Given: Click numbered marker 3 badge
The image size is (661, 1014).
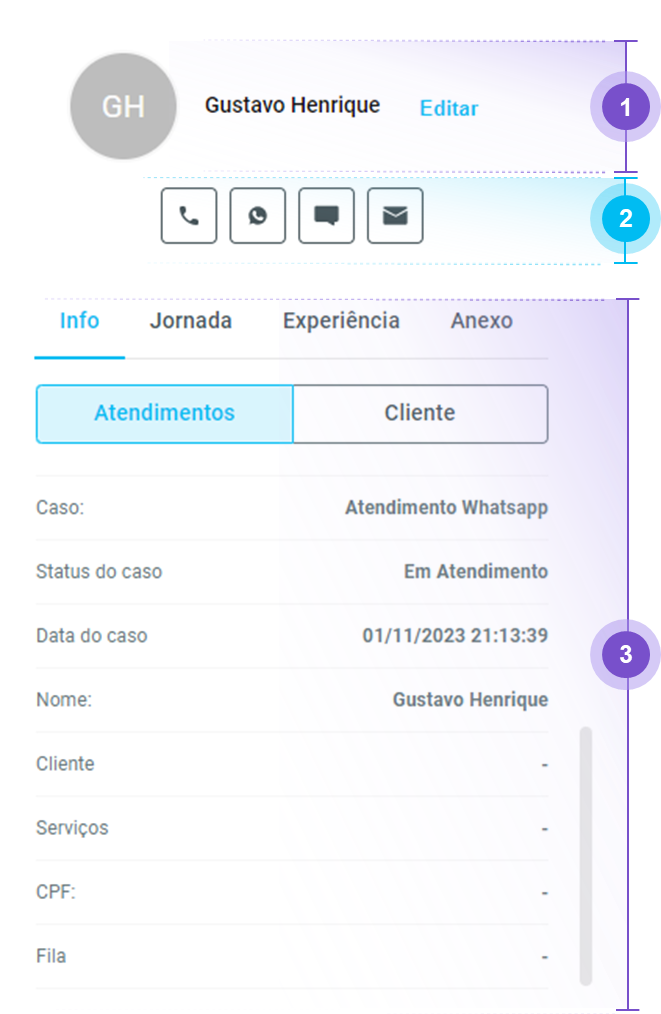Looking at the screenshot, I should [x=626, y=655].
